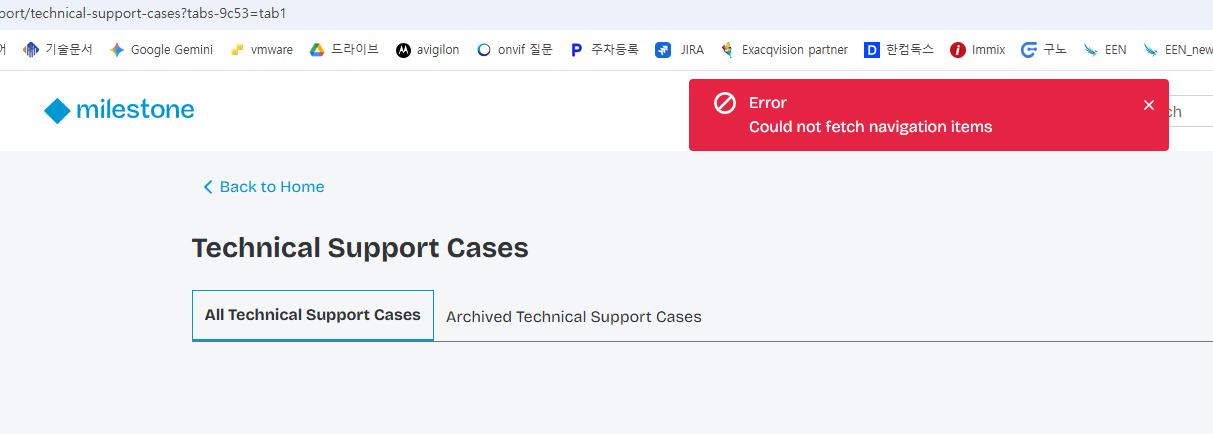
Task: Open the onvif 질문 bookmark
Action: click(x=515, y=50)
